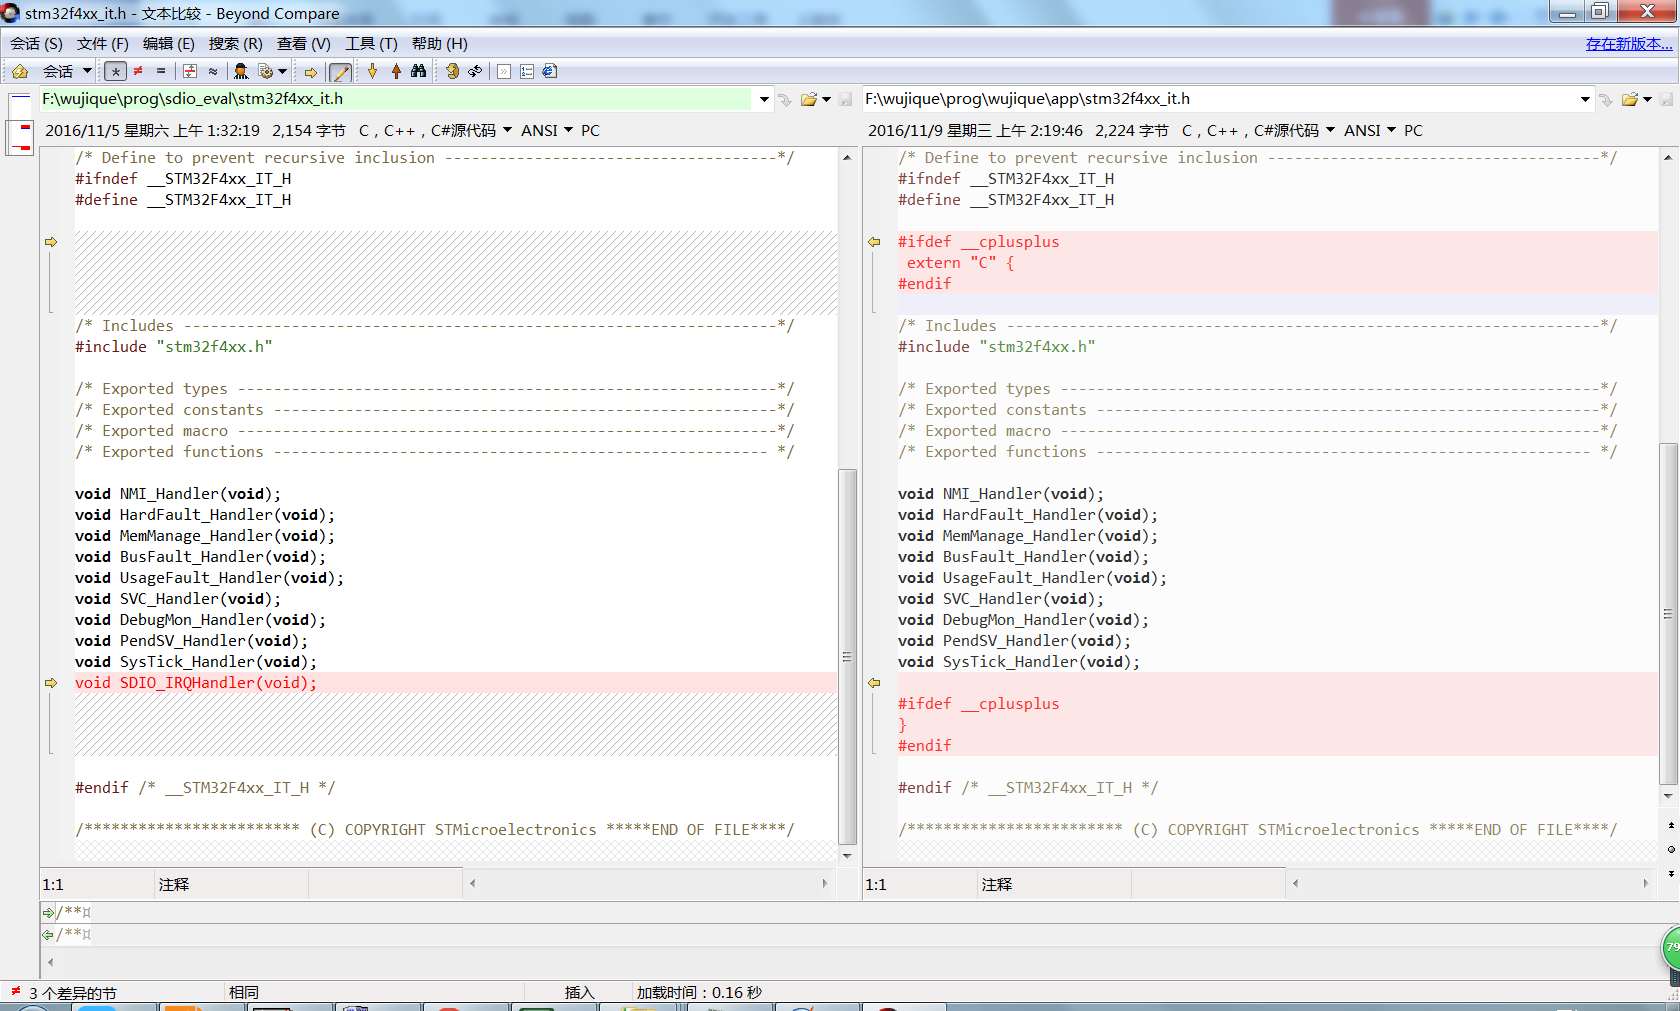Toggle the line numbers icon
The height and width of the screenshot is (1011, 1680).
click(x=527, y=71)
